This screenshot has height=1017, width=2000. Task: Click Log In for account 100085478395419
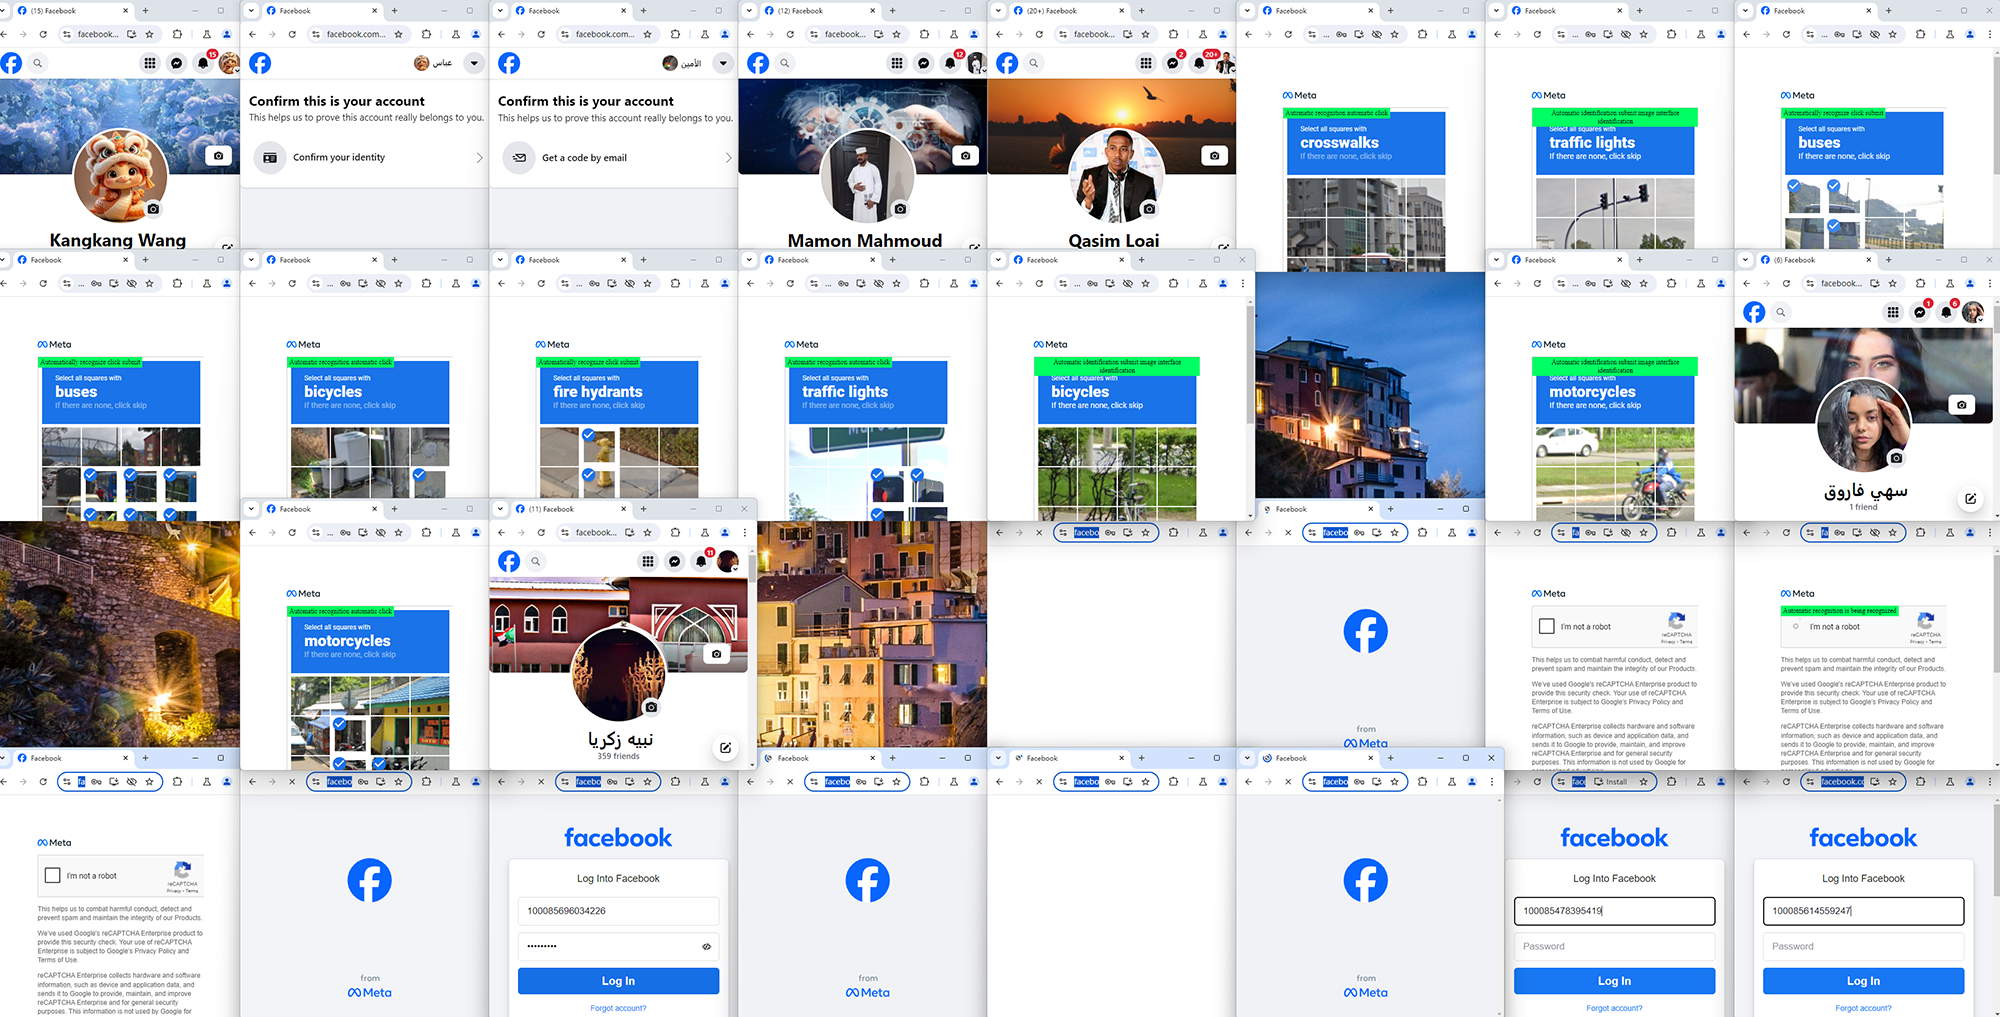pos(1614,981)
